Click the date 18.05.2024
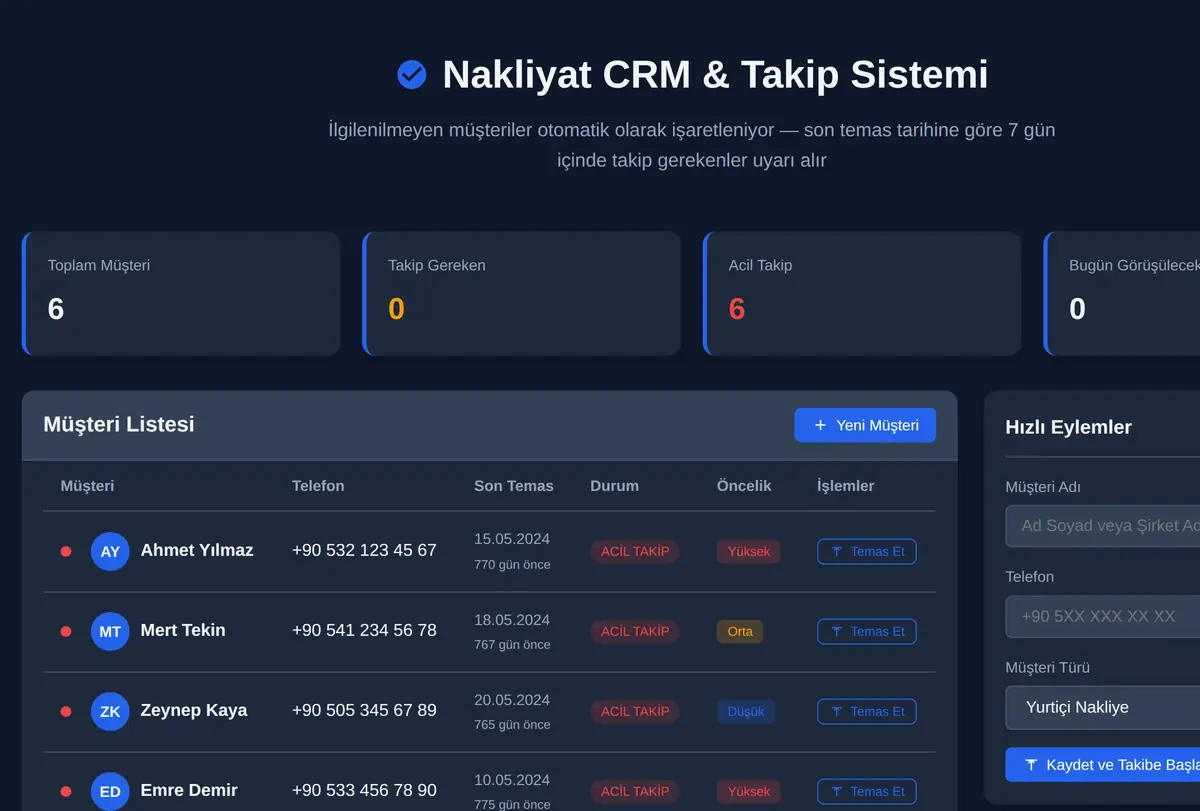 click(512, 619)
